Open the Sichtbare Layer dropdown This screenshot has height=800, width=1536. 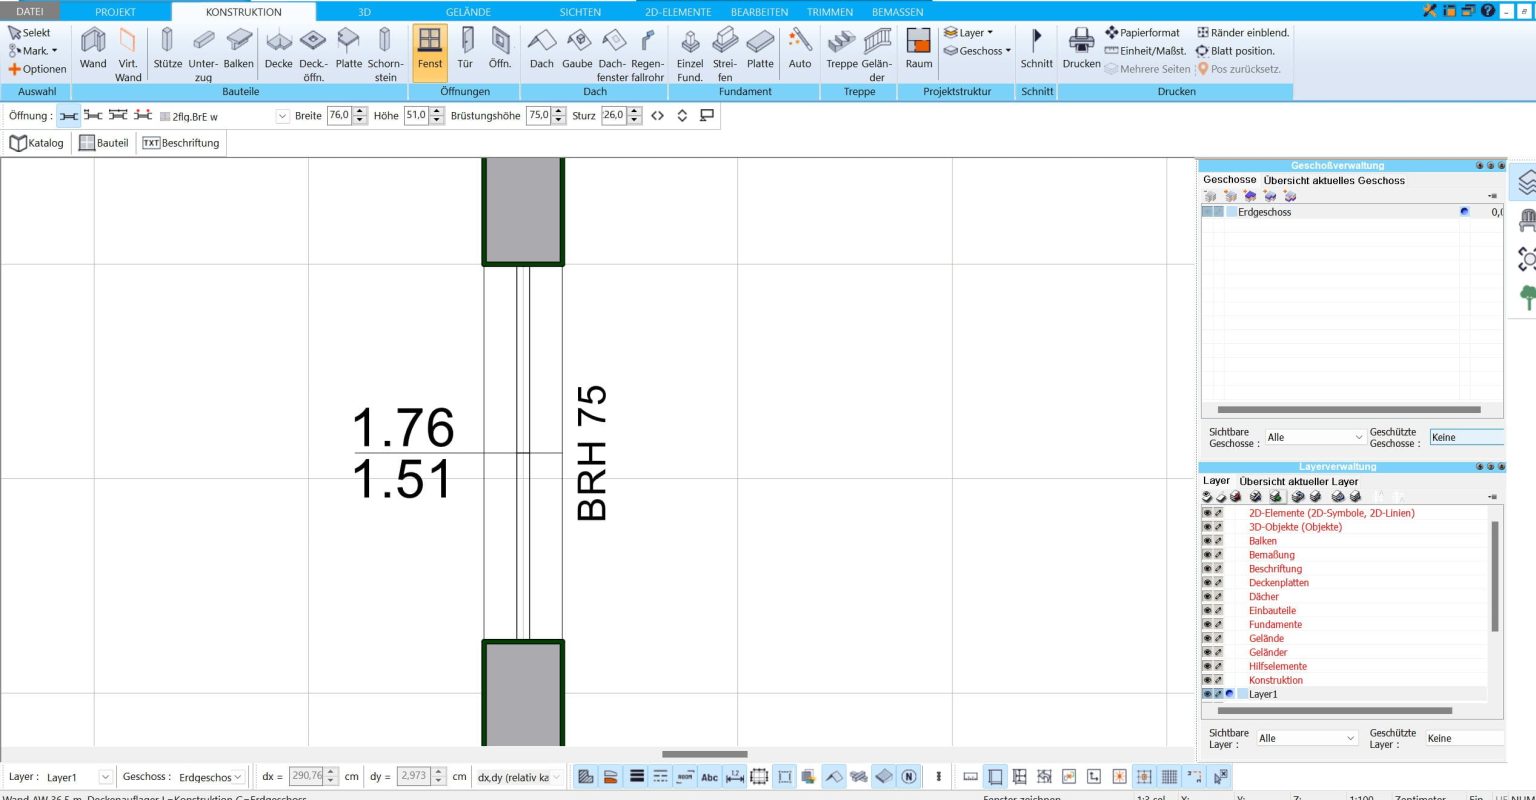pos(1307,738)
